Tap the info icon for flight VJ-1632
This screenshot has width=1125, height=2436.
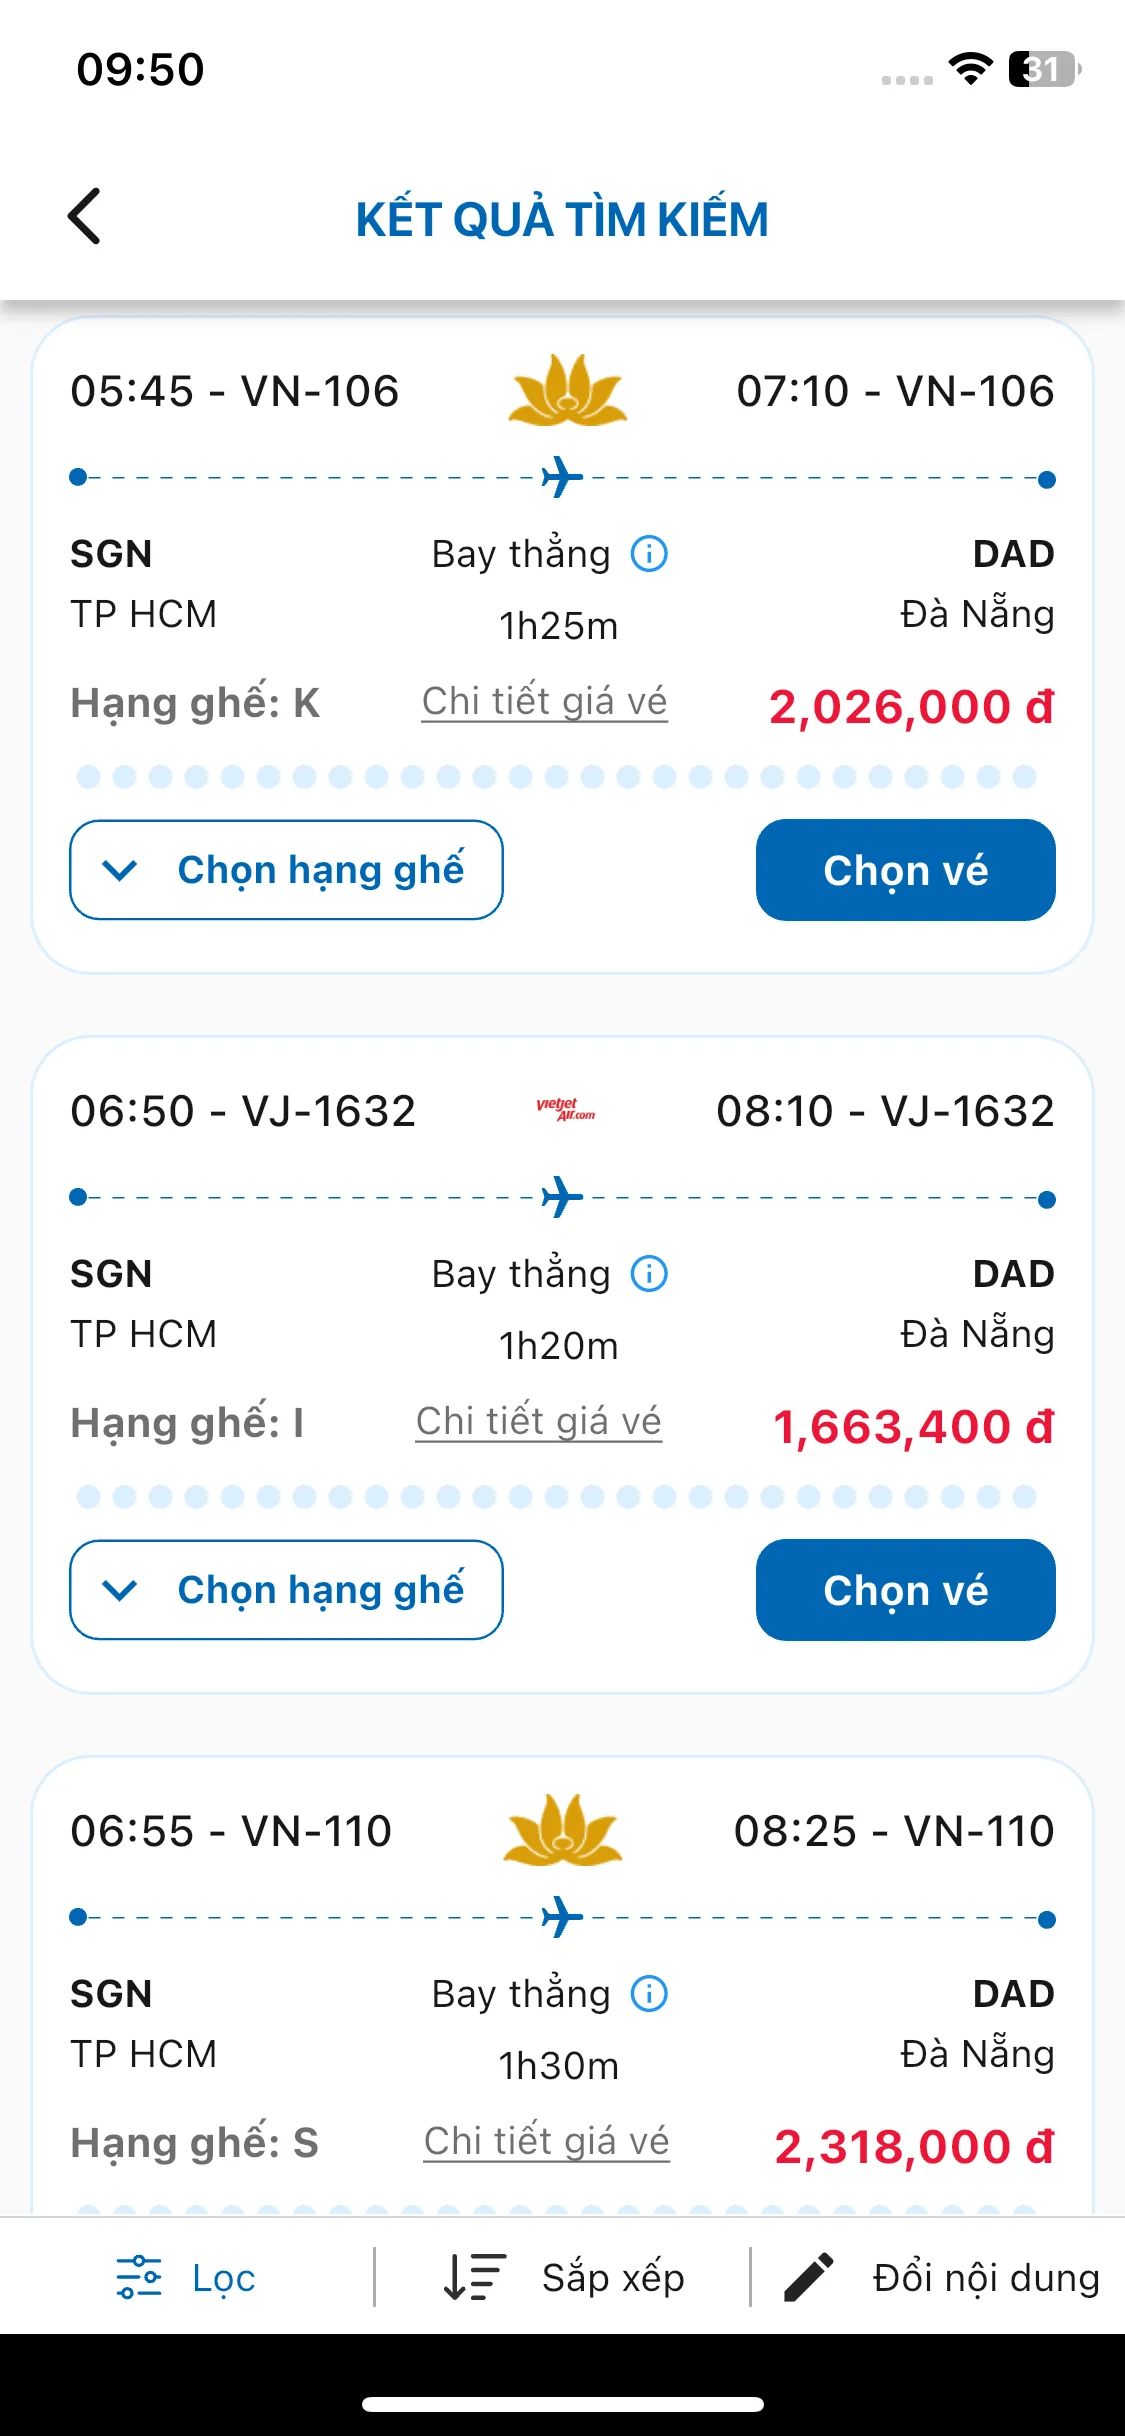point(649,1273)
